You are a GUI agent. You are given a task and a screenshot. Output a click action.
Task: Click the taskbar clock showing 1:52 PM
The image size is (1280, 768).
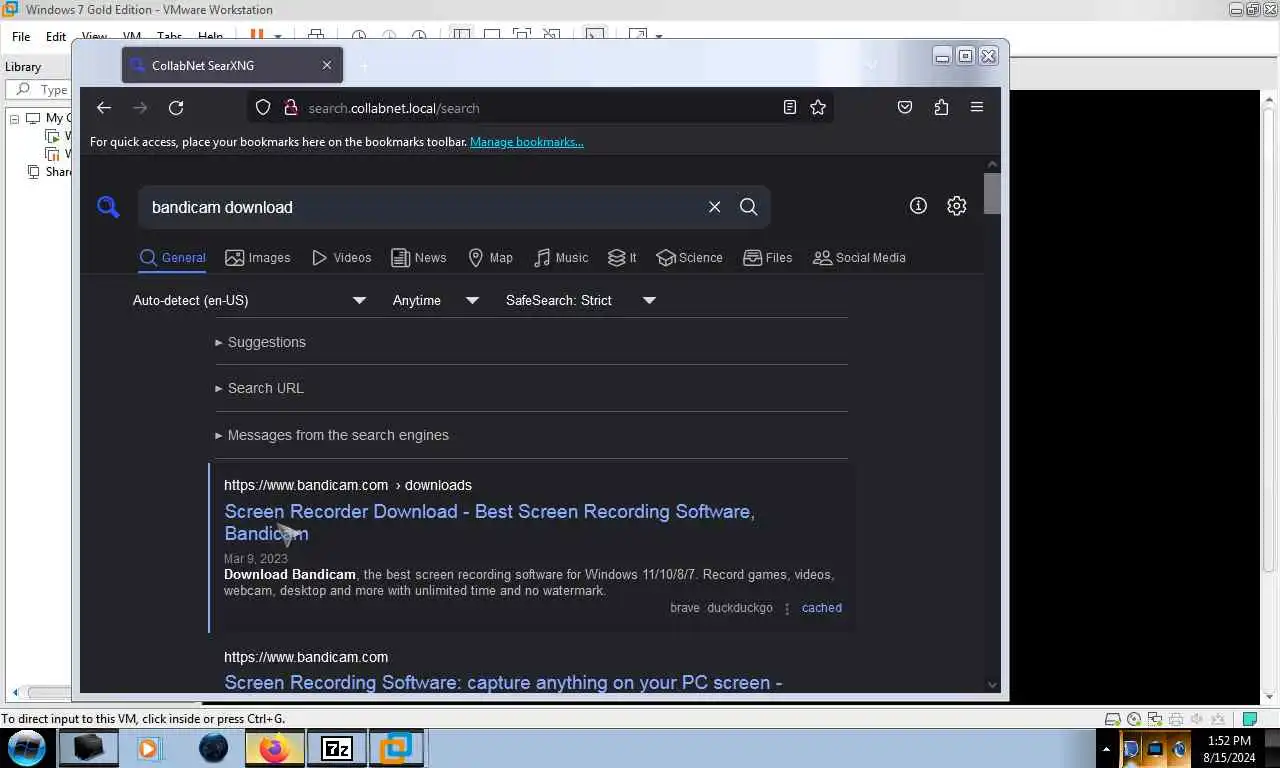pos(1229,749)
